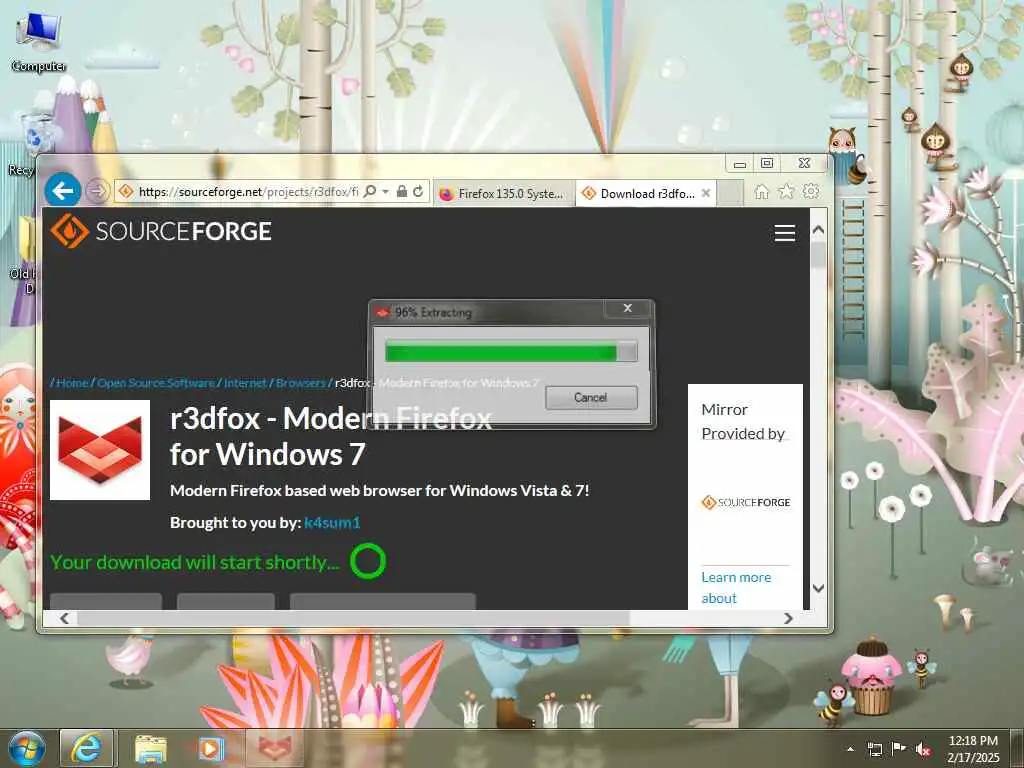Close the 96% Extracting dialog
This screenshot has width=1024, height=768.
(x=628, y=308)
